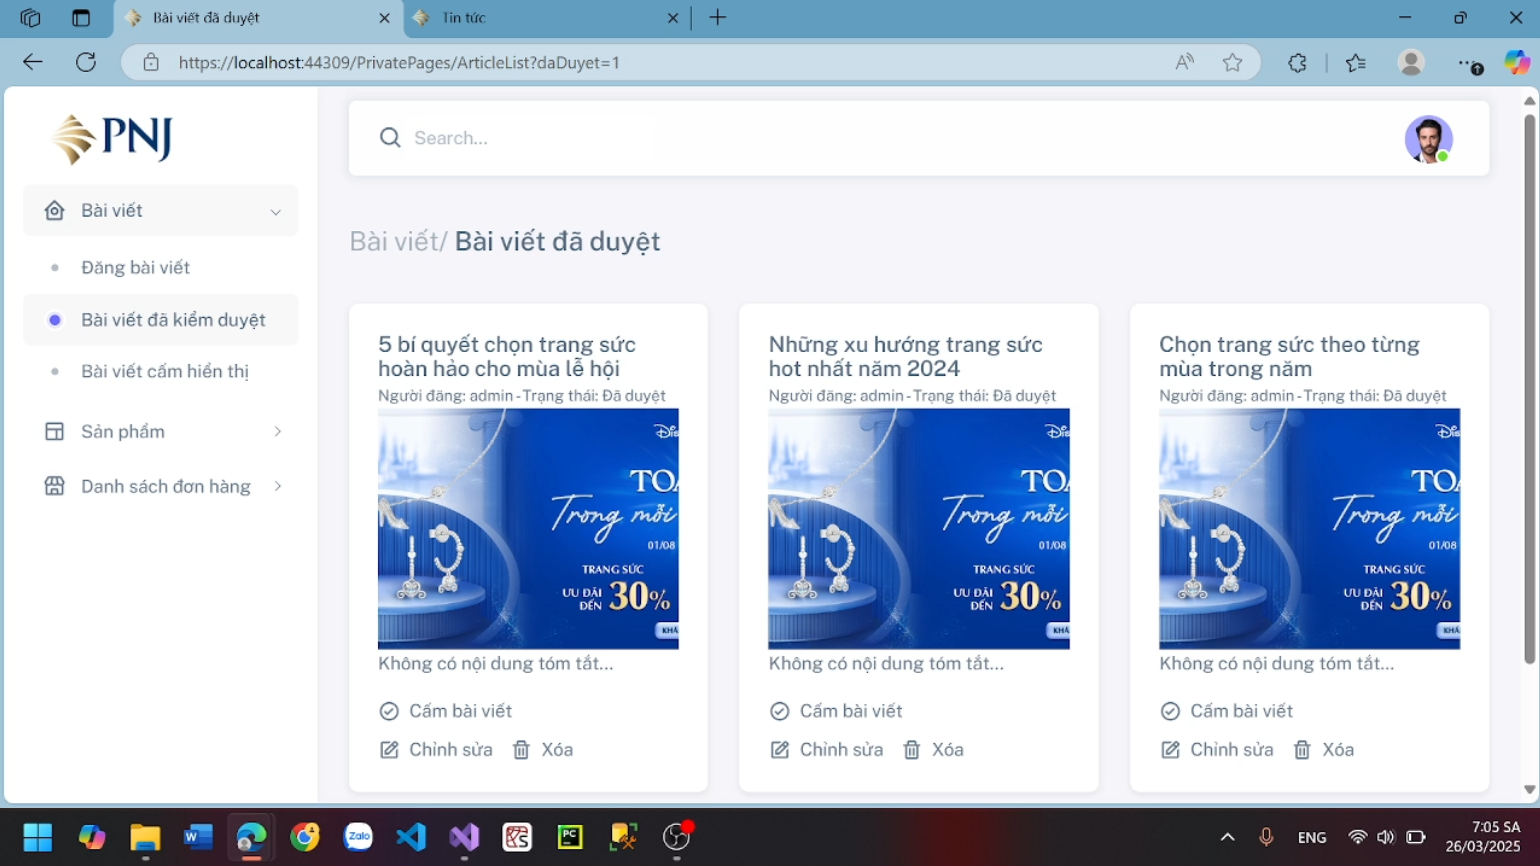Viewport: 1540px width, 866px height.
Task: Reload the page with refresh icon
Action: coord(86,62)
